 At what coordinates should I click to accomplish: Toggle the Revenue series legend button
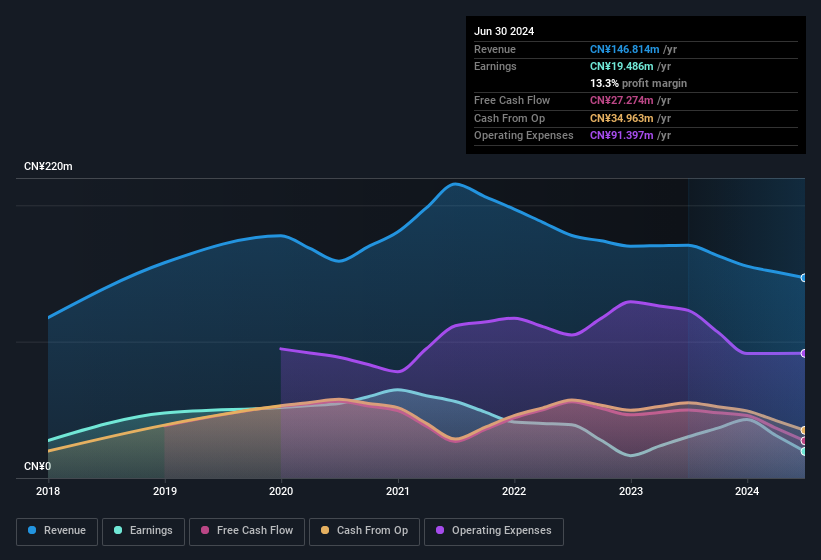point(57,531)
